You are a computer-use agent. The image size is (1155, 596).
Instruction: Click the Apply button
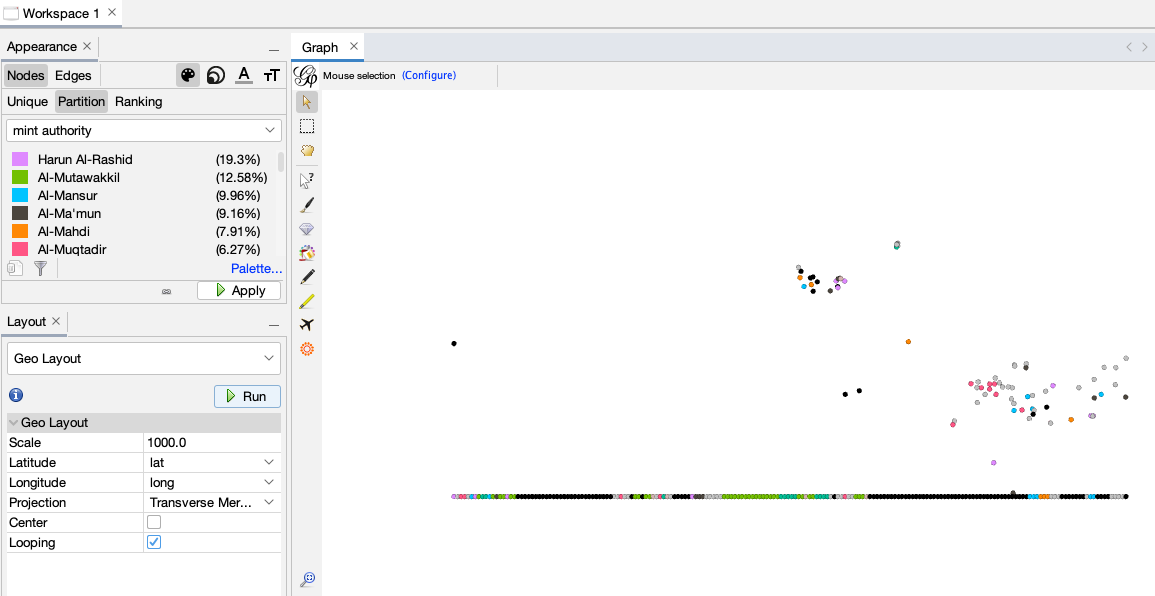pyautogui.click(x=239, y=290)
